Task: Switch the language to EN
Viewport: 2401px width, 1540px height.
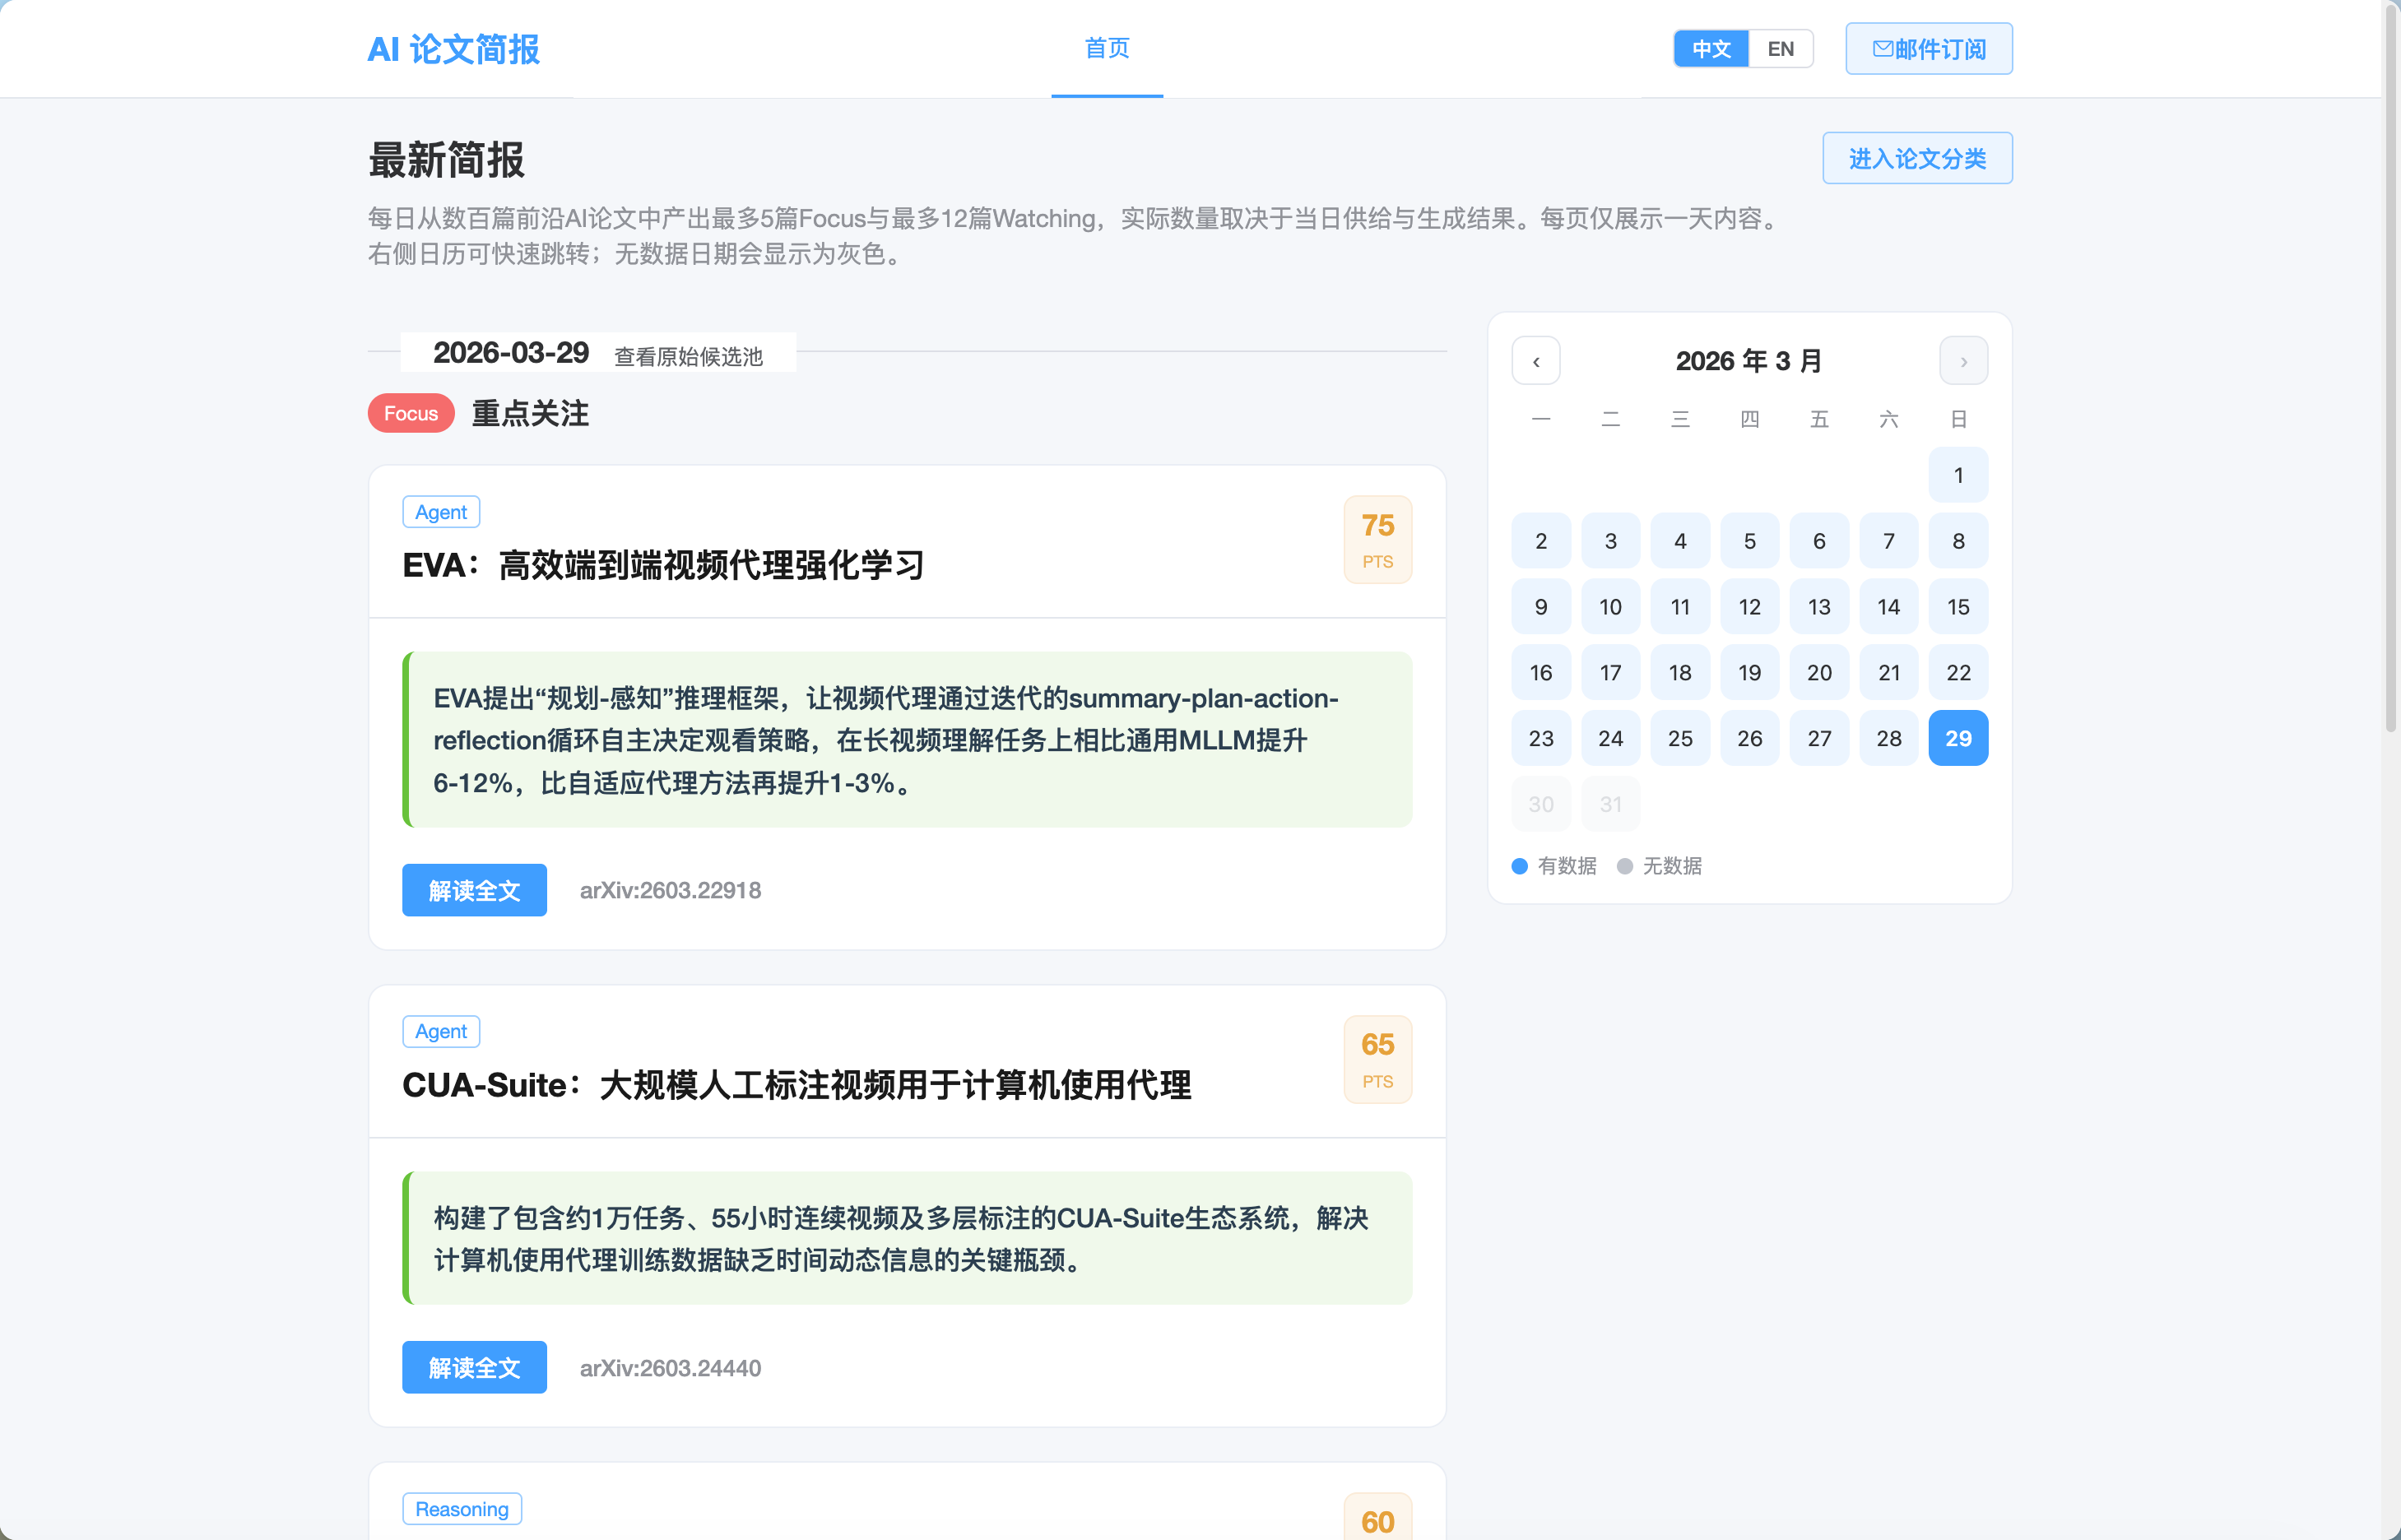Action: 1780,48
